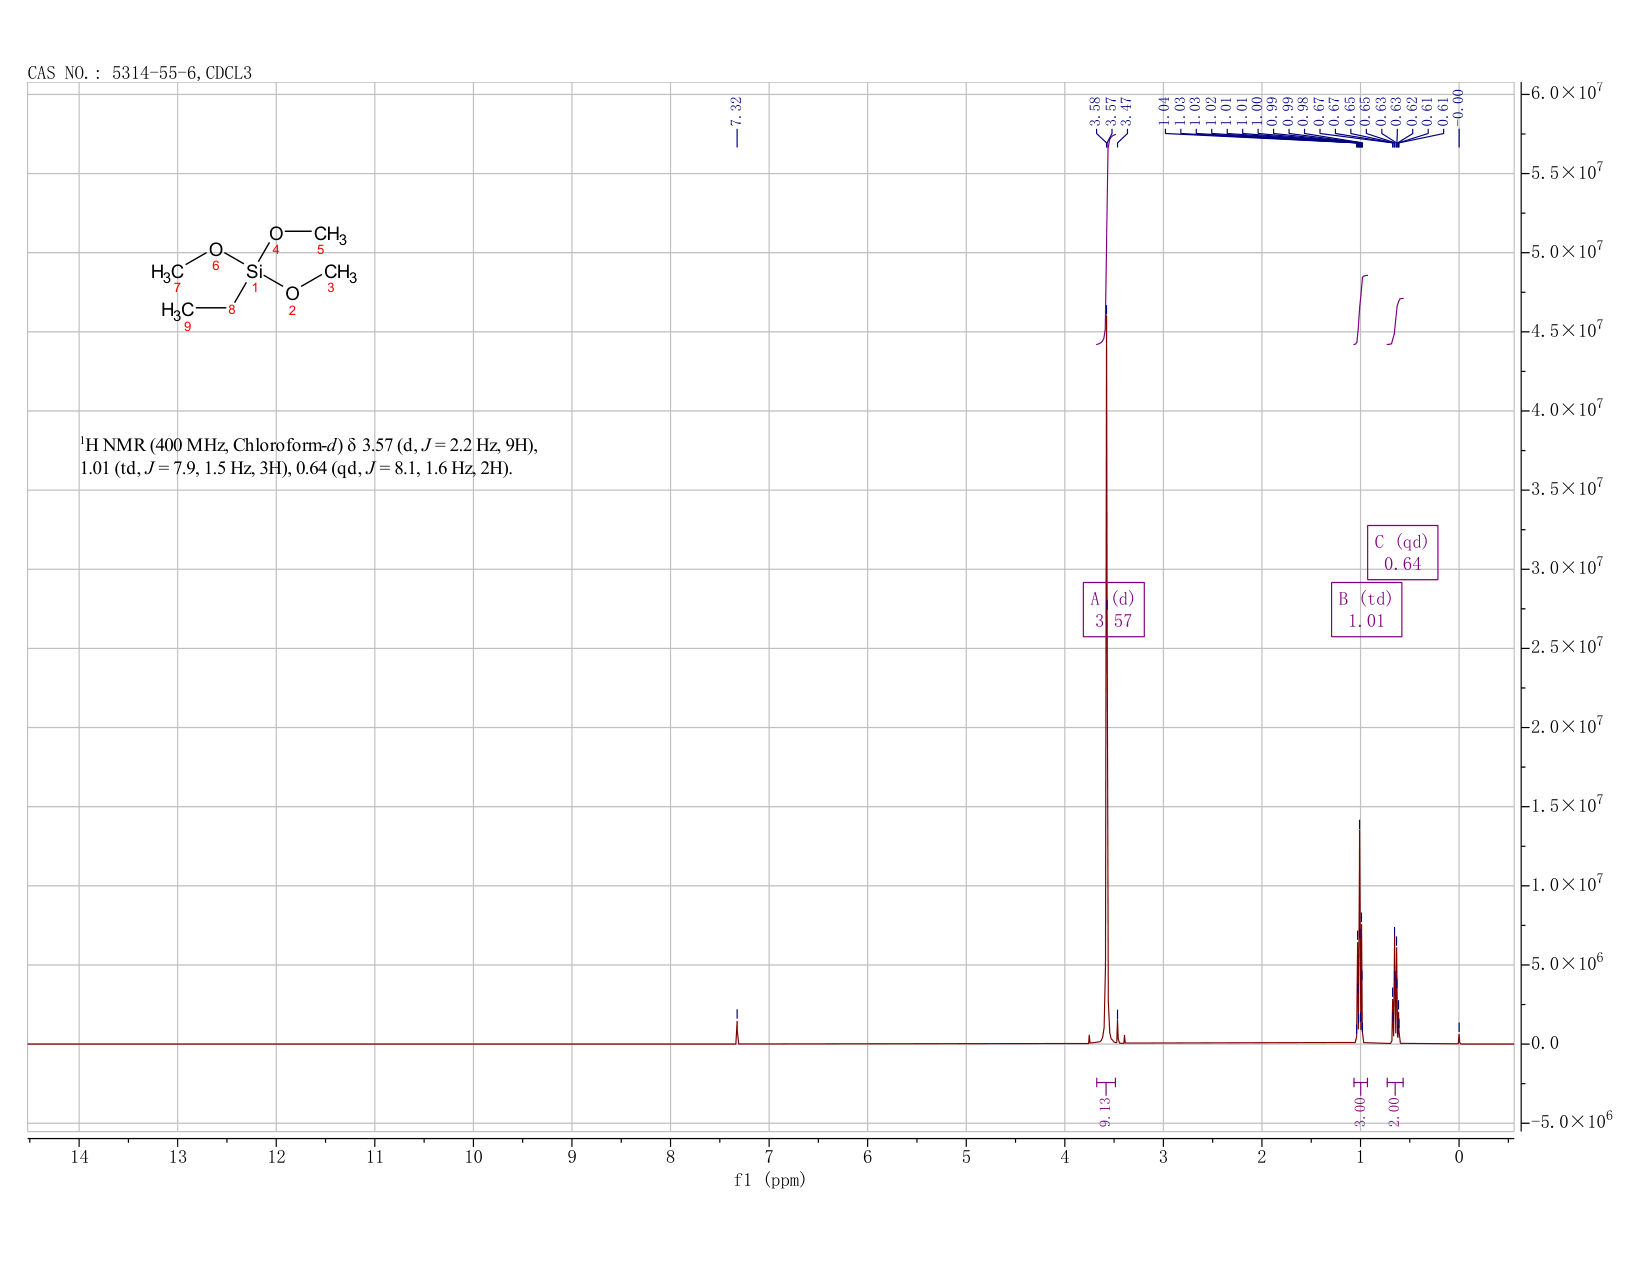The image size is (1650, 1275).
Task: Click the 0.00 TMS peak label
Action: 1458,105
